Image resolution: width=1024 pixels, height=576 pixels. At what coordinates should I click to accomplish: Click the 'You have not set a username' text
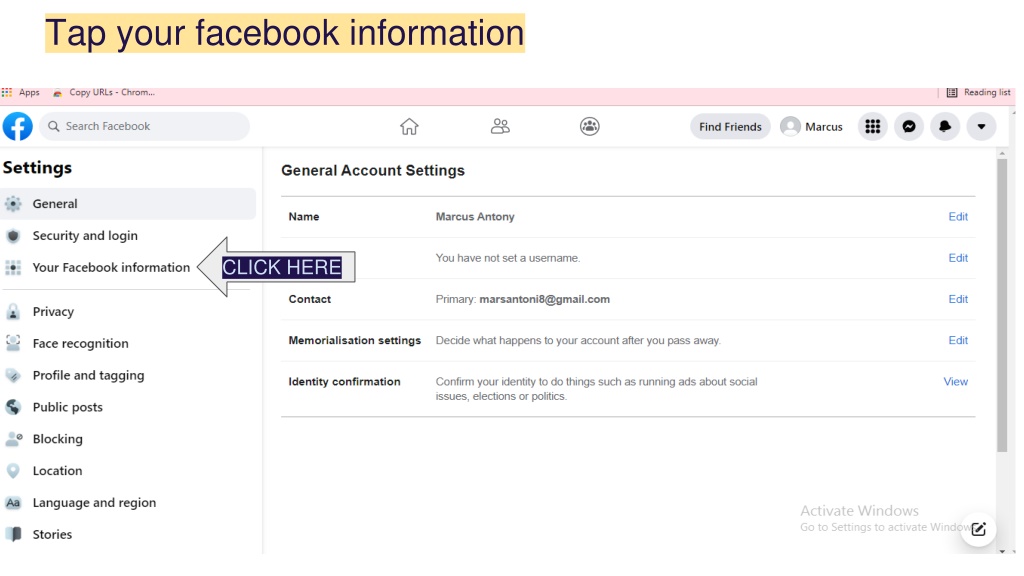[507, 258]
